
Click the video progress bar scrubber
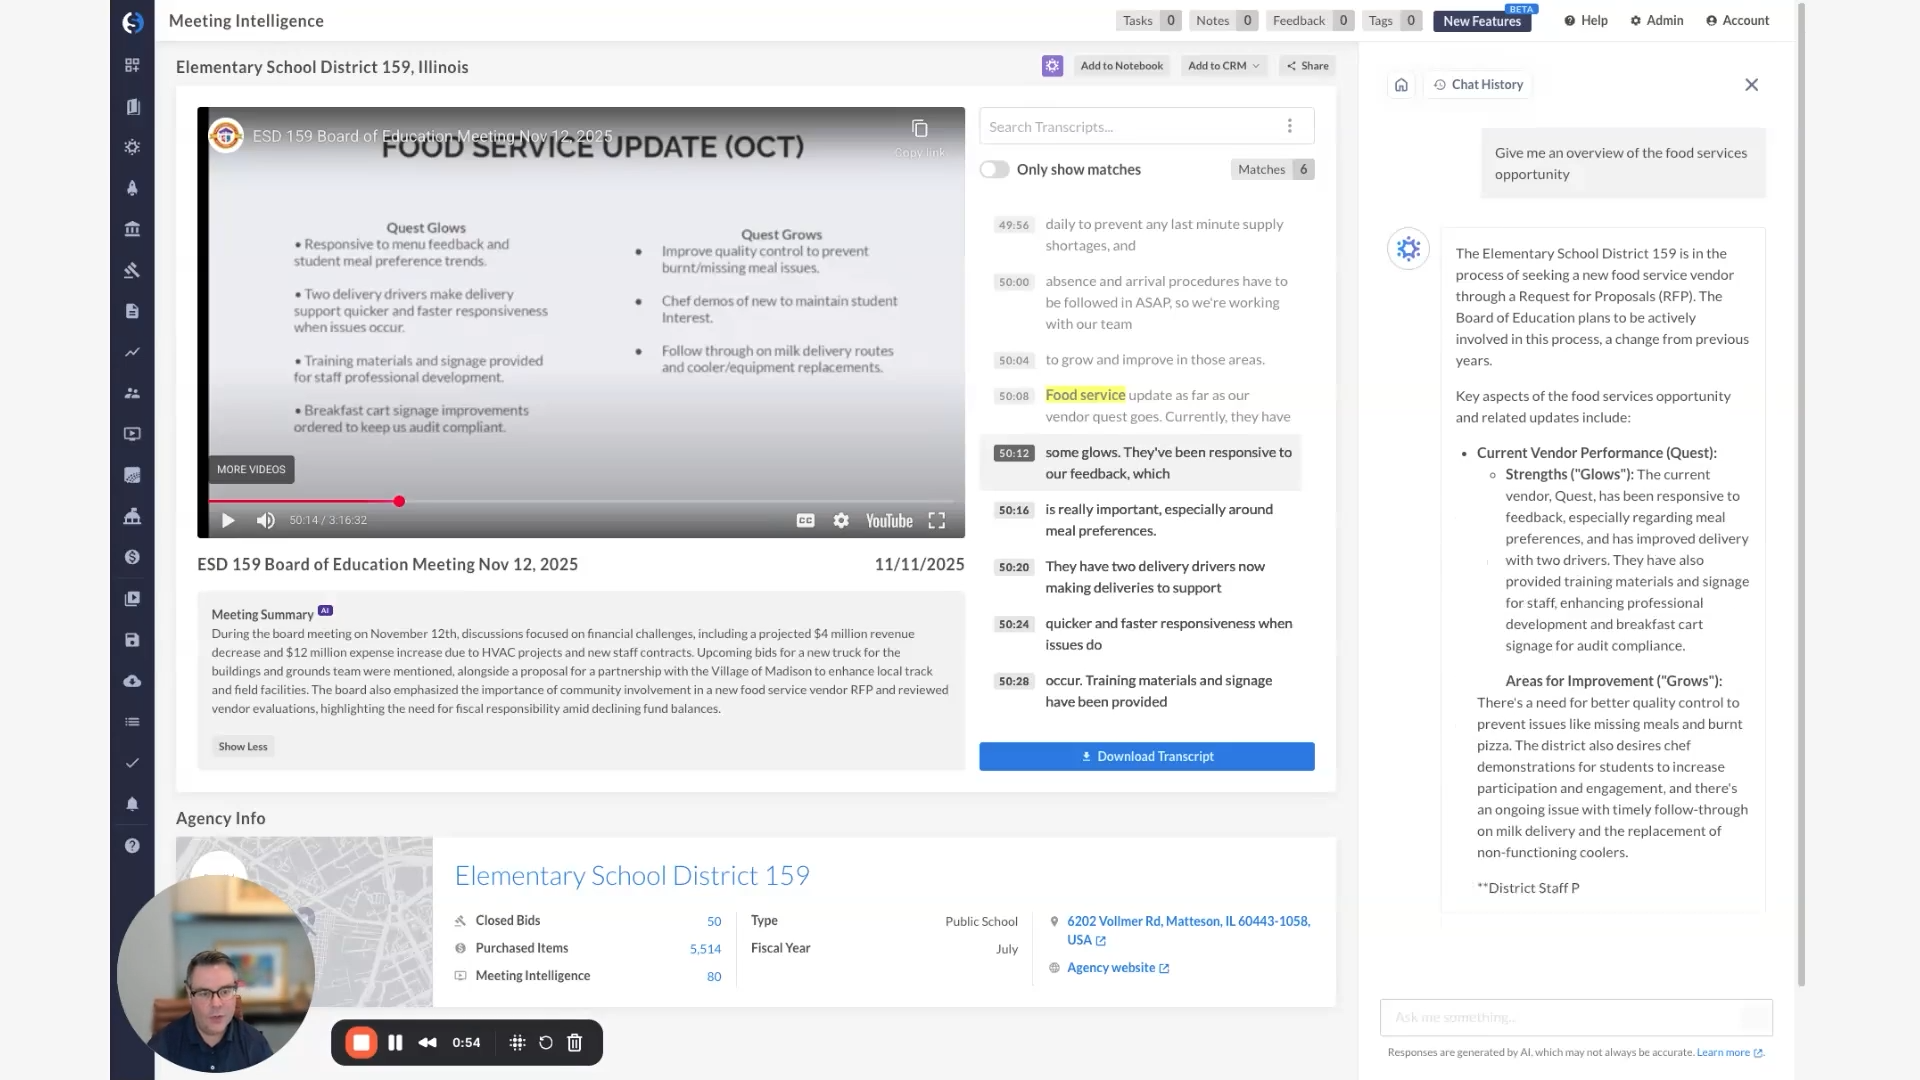pyautogui.click(x=399, y=501)
